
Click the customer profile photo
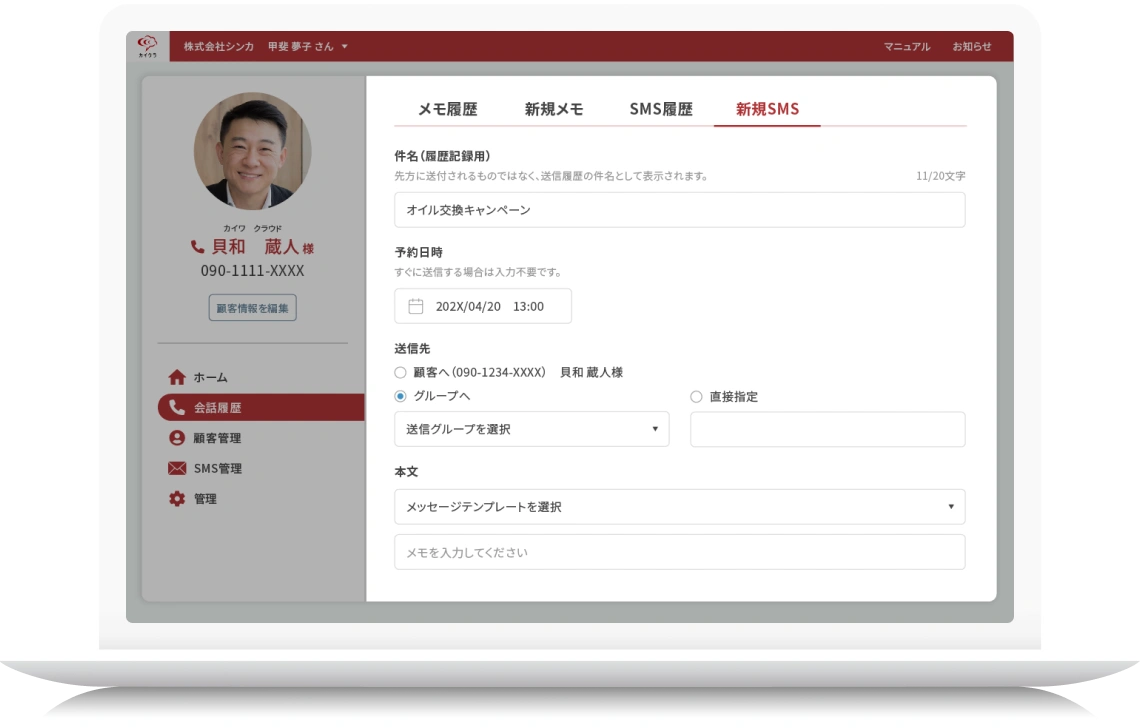[x=252, y=151]
